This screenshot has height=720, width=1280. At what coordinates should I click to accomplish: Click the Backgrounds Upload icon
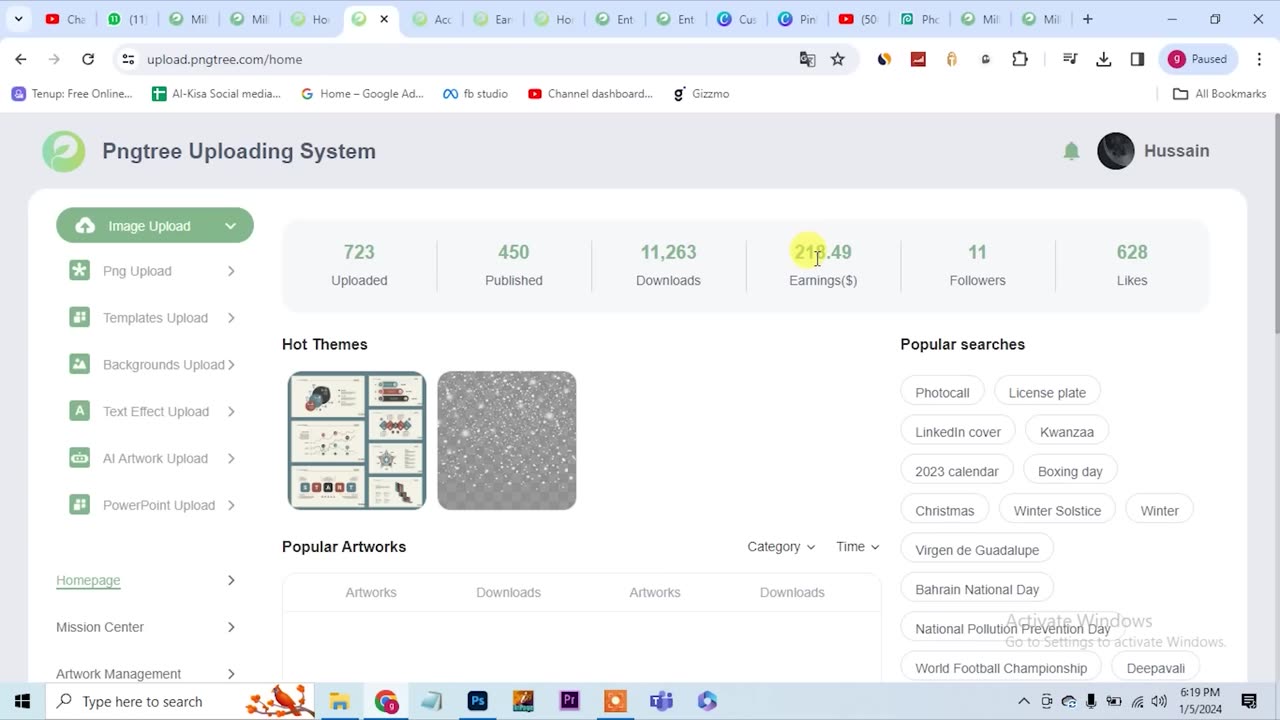coord(79,364)
